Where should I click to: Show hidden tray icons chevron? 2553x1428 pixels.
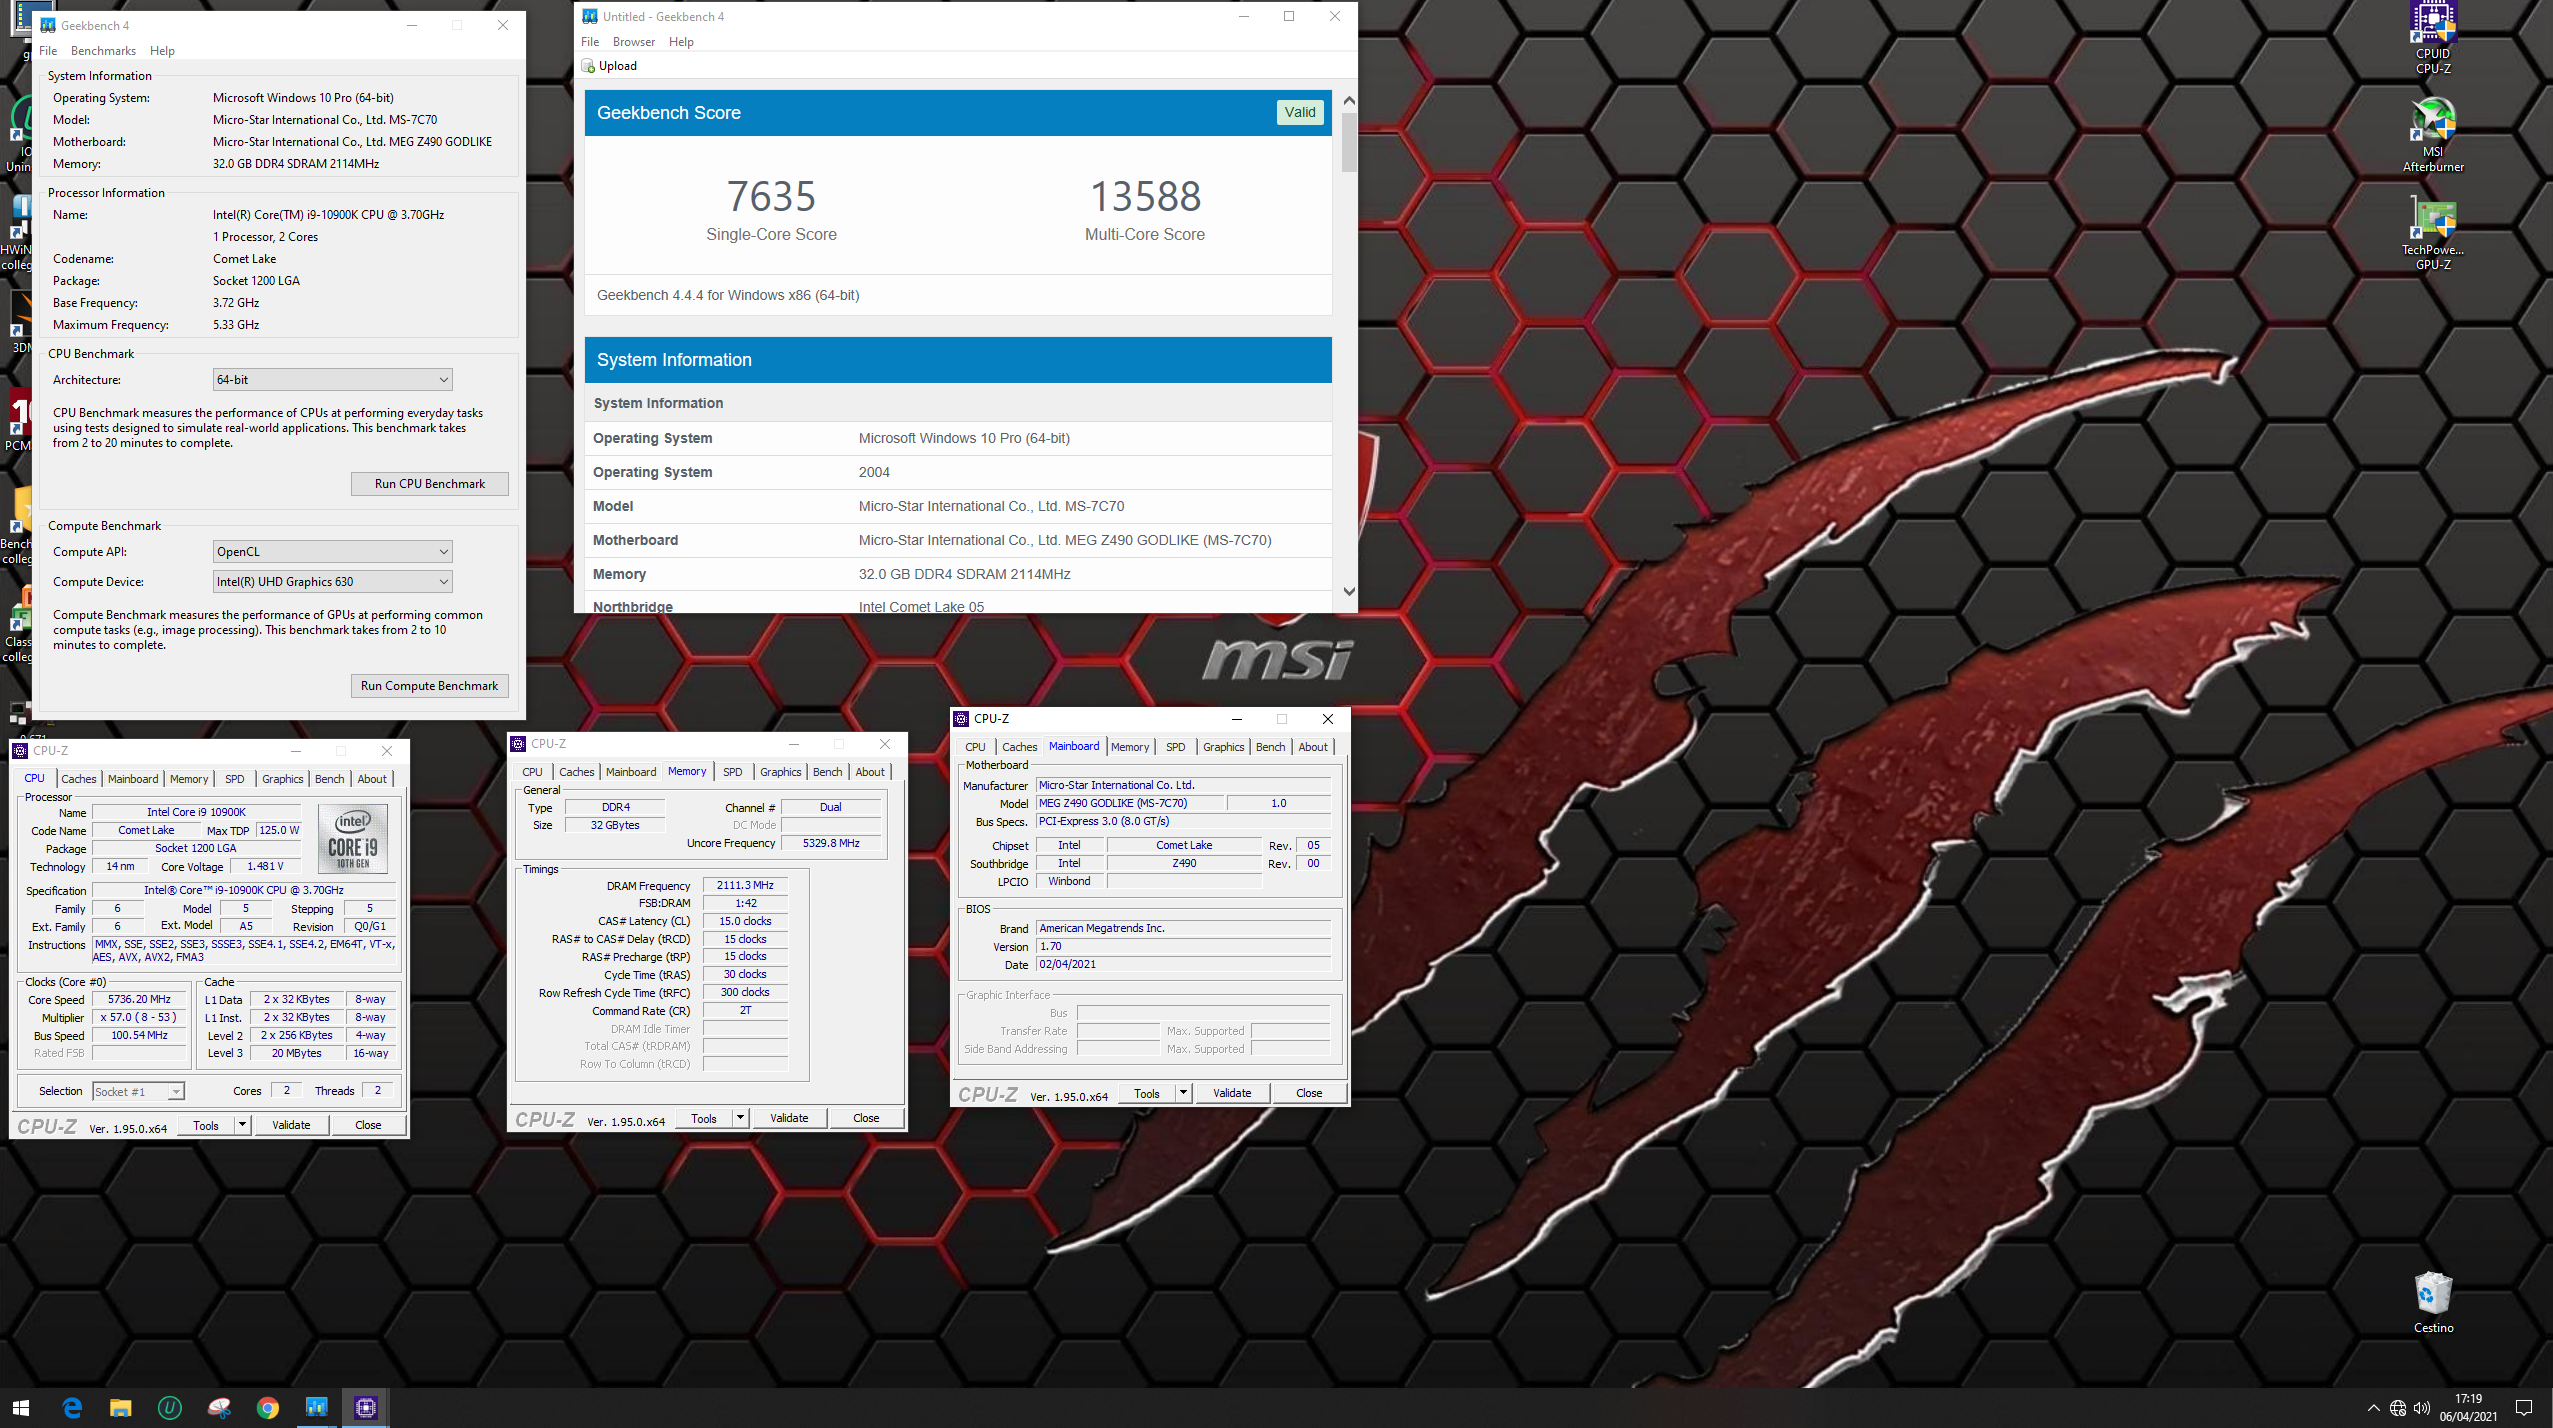(x=2373, y=1408)
